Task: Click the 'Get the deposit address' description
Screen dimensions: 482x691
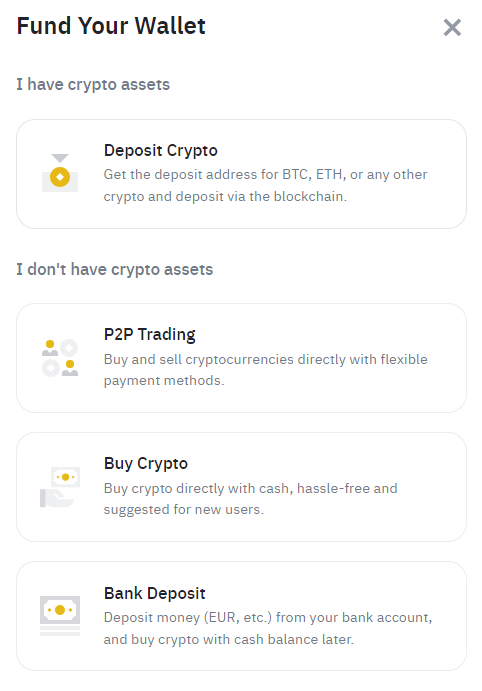Action: click(x=265, y=185)
